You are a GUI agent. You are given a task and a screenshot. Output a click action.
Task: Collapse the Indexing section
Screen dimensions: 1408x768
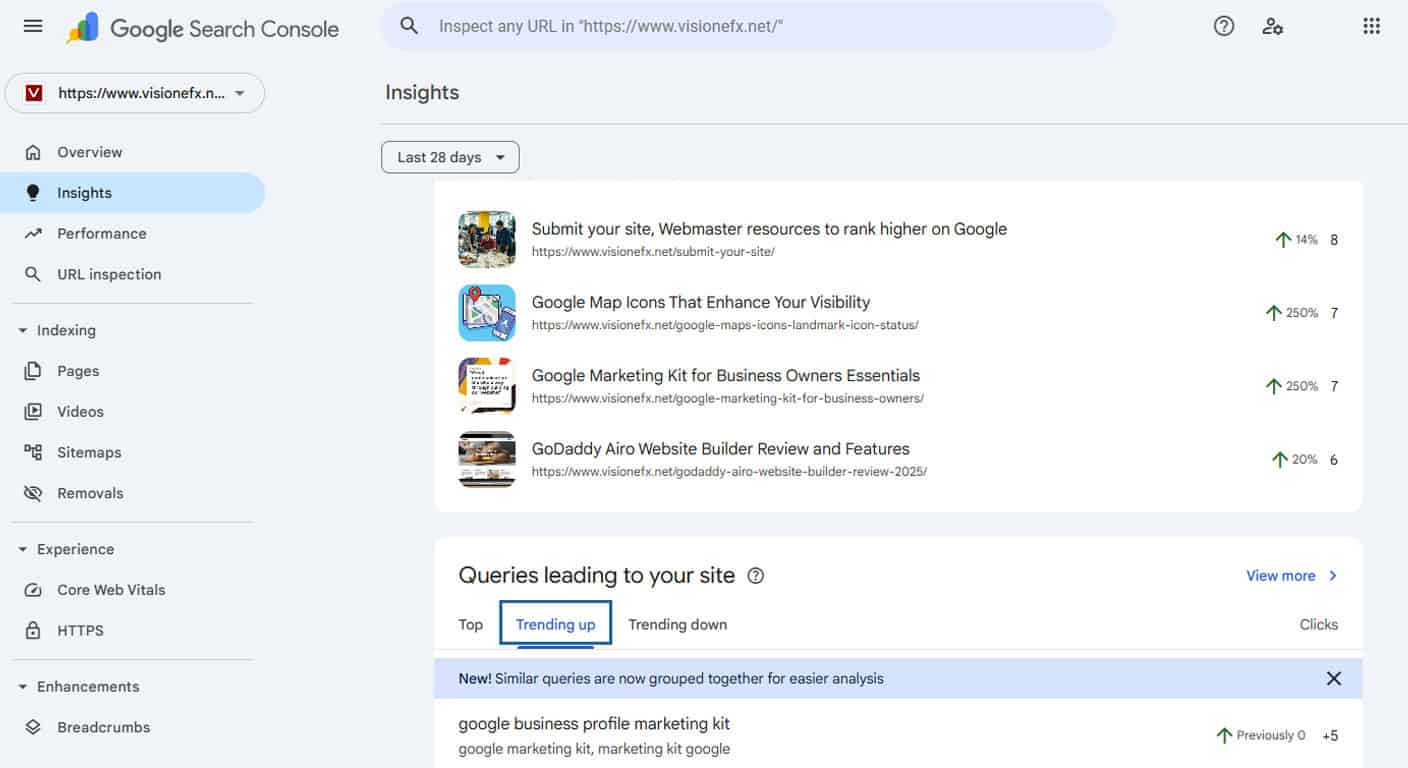click(22, 330)
